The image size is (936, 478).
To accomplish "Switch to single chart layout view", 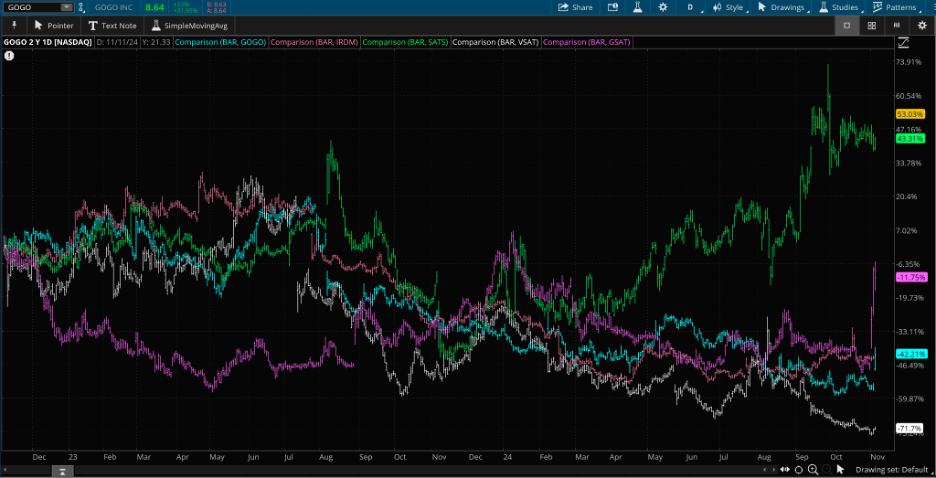I will point(847,25).
